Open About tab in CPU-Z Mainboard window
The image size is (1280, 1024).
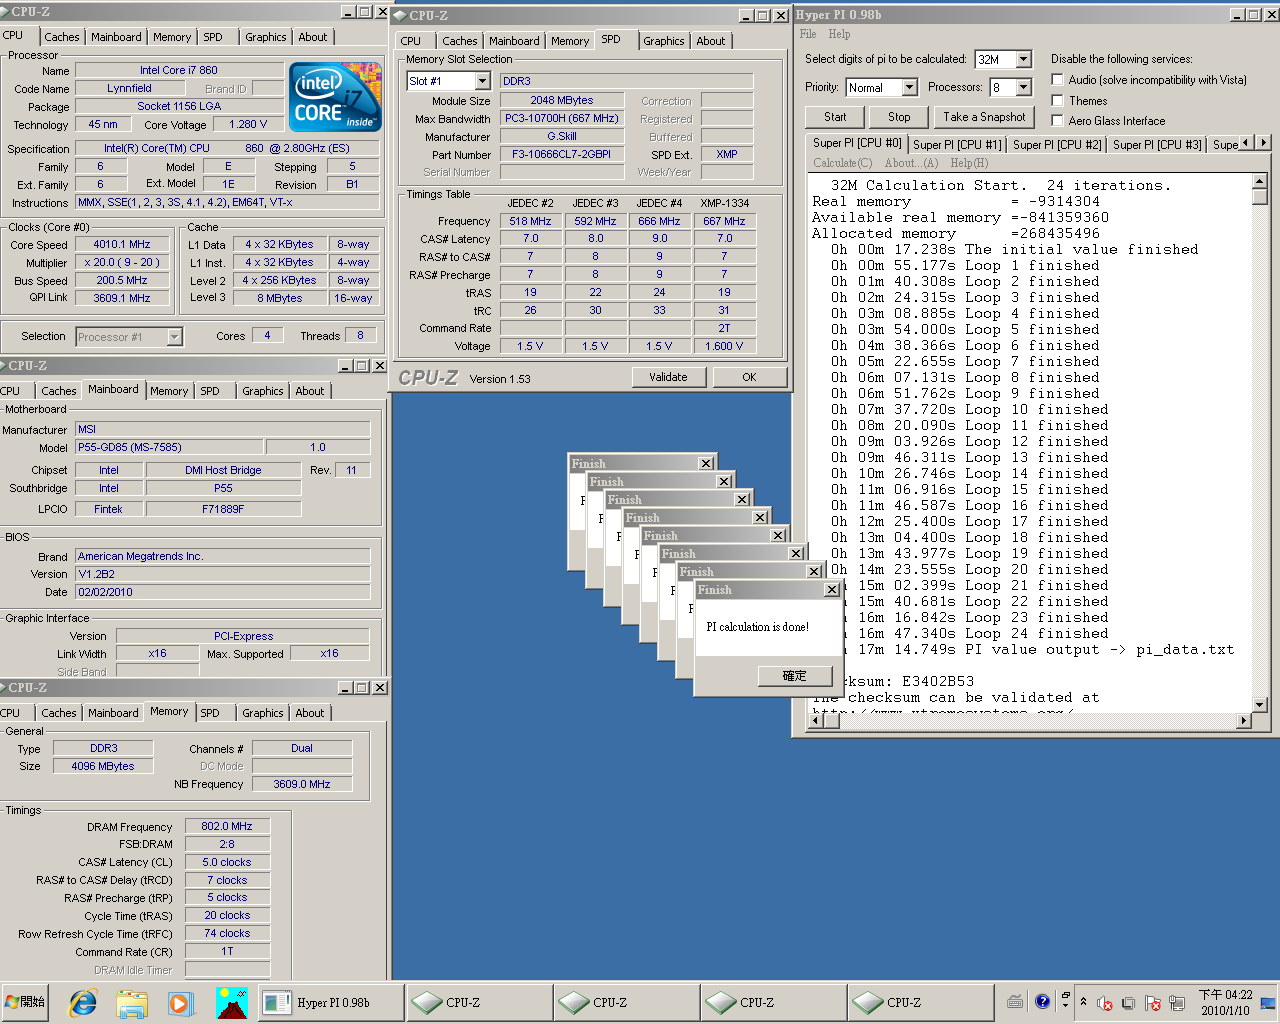click(310, 391)
